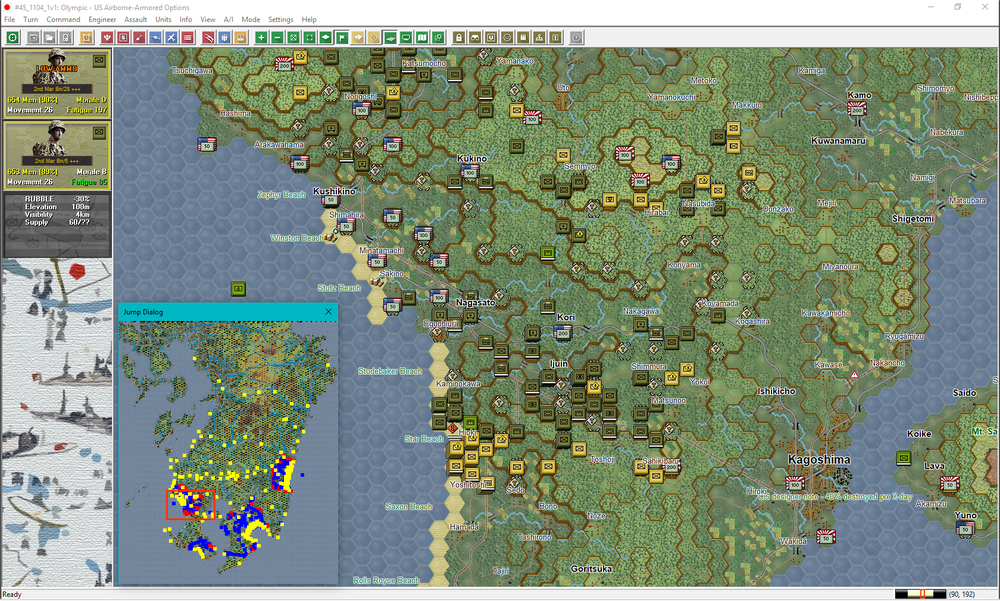Viewport: 1000px width, 601px height.
Task: Open the Assault menu
Action: pos(135,20)
